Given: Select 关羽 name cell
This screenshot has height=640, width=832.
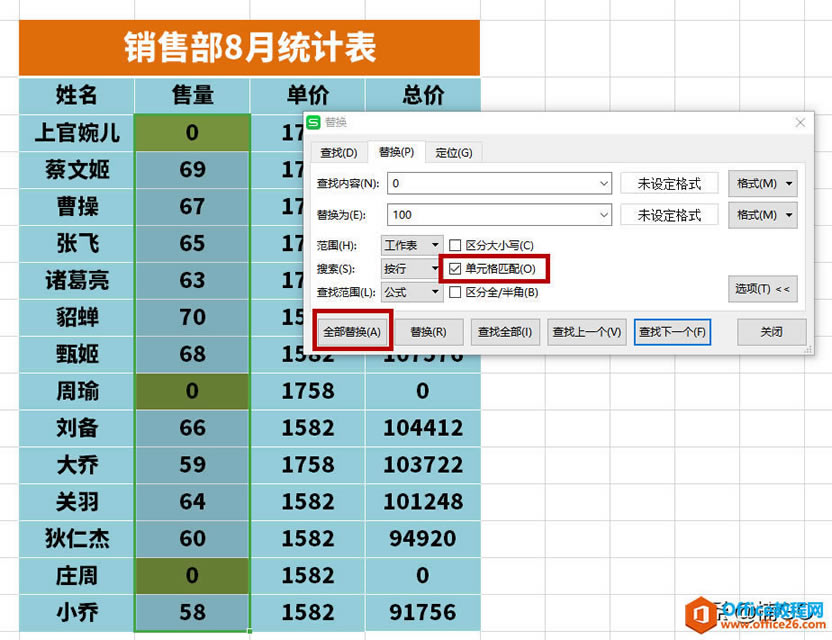Looking at the screenshot, I should click(x=76, y=501).
